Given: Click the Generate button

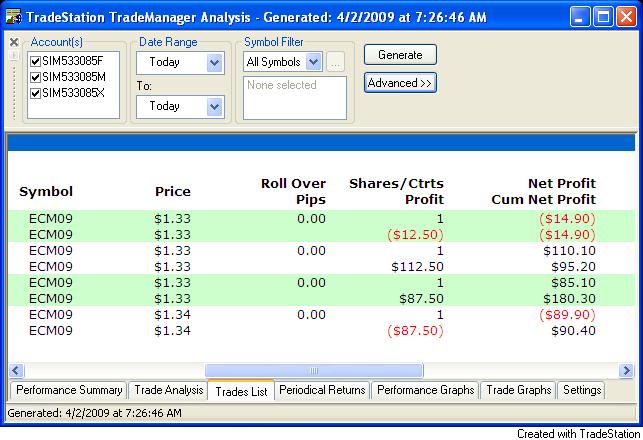Looking at the screenshot, I should click(400, 55).
